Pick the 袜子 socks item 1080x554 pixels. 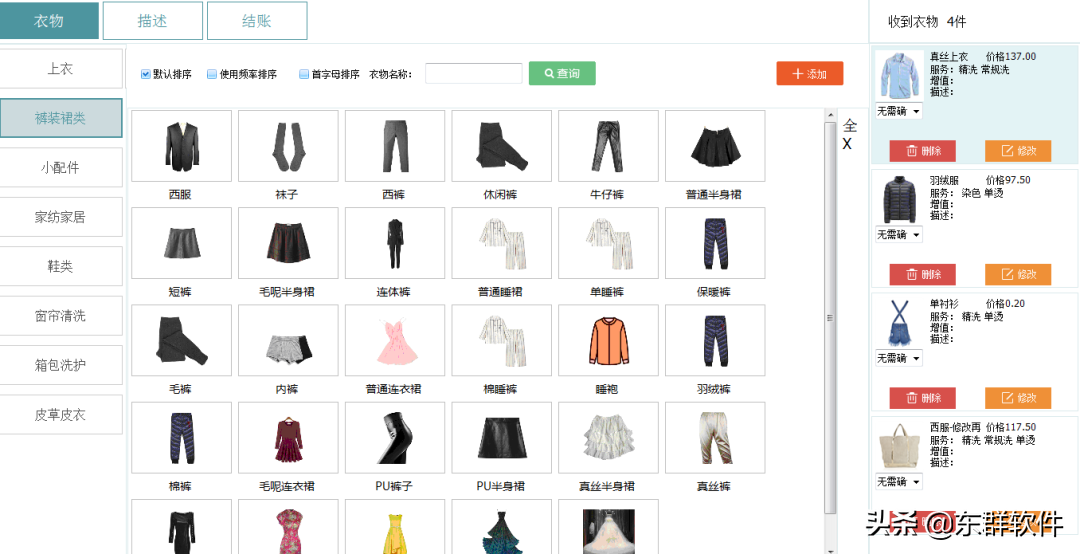point(288,146)
